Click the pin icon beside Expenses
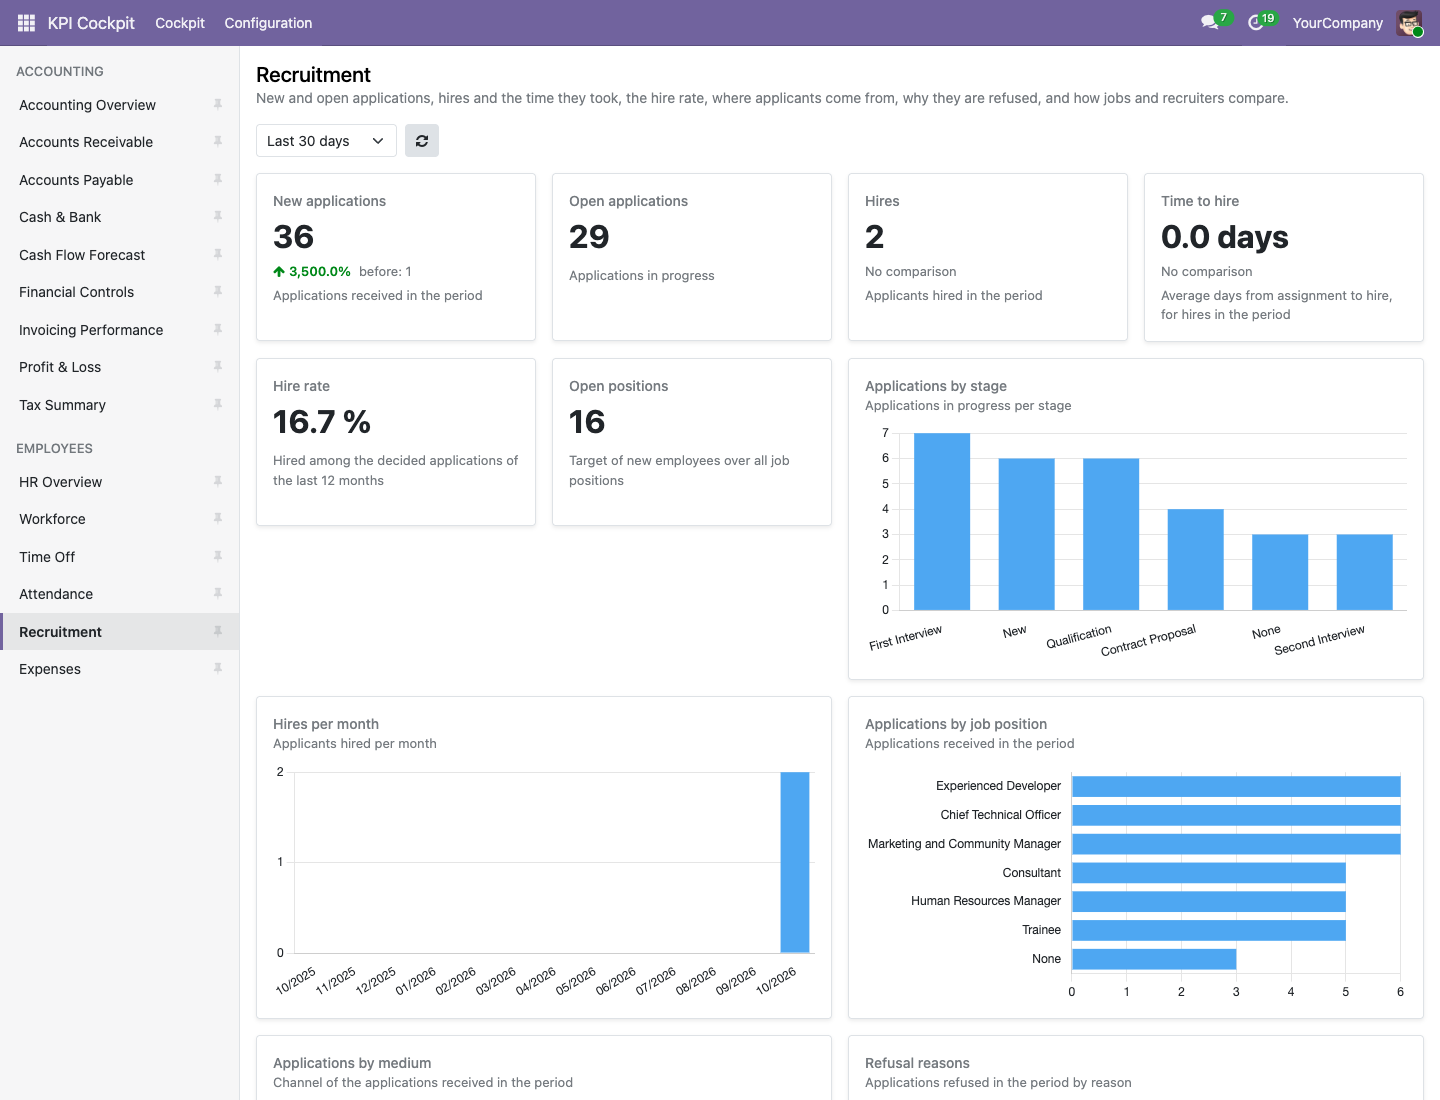This screenshot has height=1100, width=1440. 218,669
